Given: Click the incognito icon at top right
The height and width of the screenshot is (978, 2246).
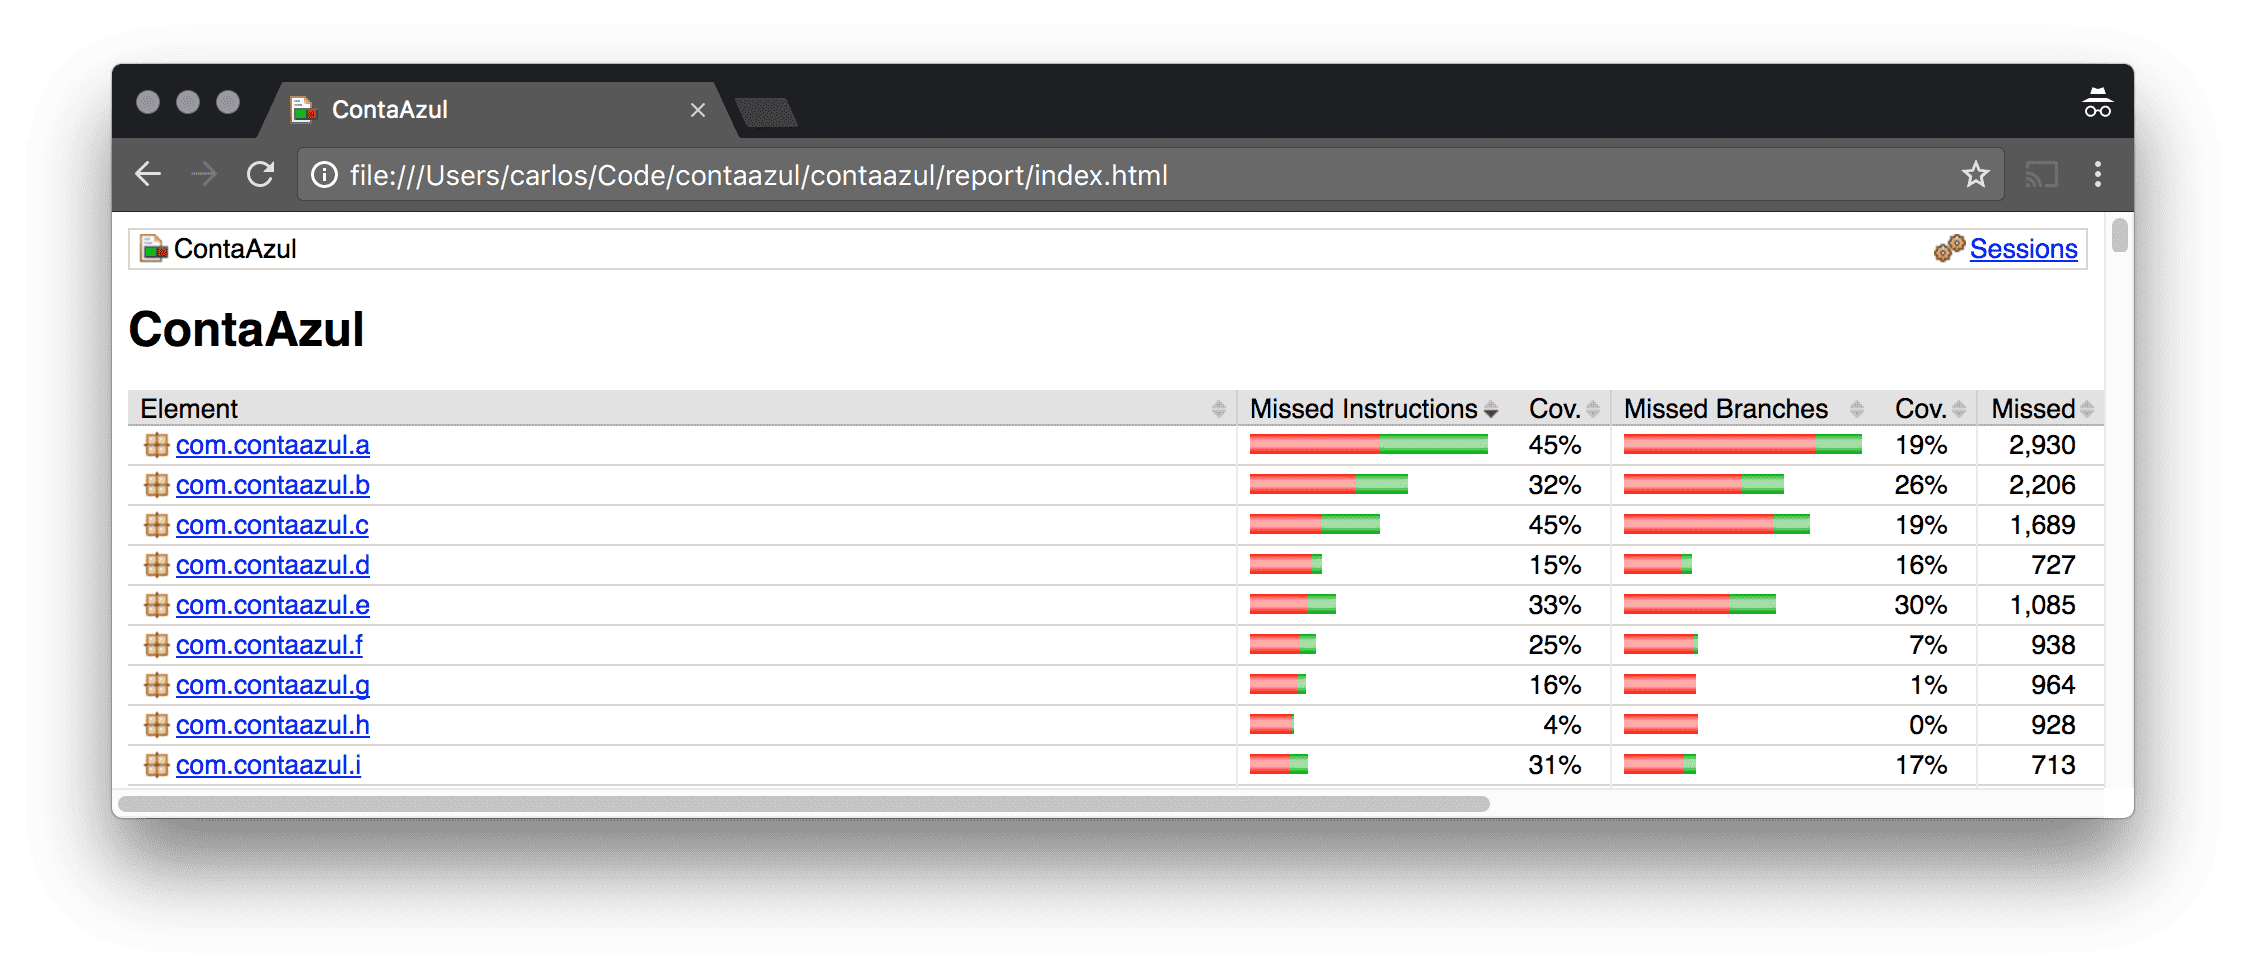Looking at the screenshot, I should pos(2097,101).
